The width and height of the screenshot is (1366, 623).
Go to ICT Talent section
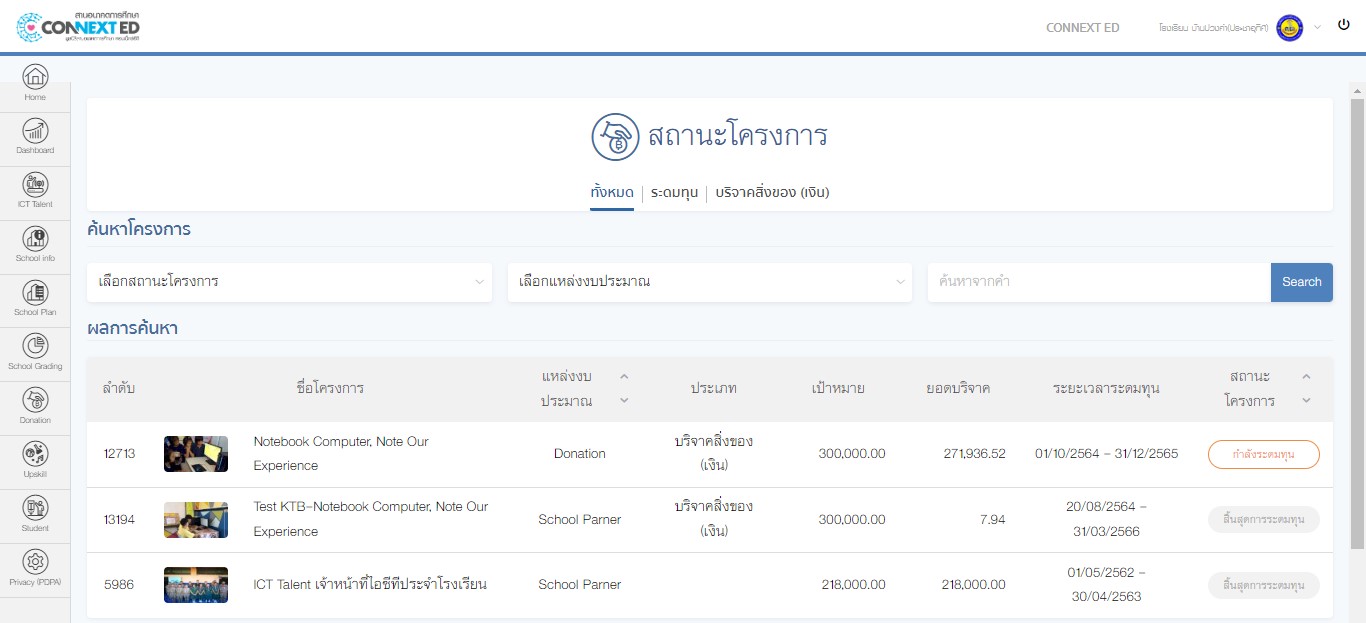pyautogui.click(x=35, y=186)
